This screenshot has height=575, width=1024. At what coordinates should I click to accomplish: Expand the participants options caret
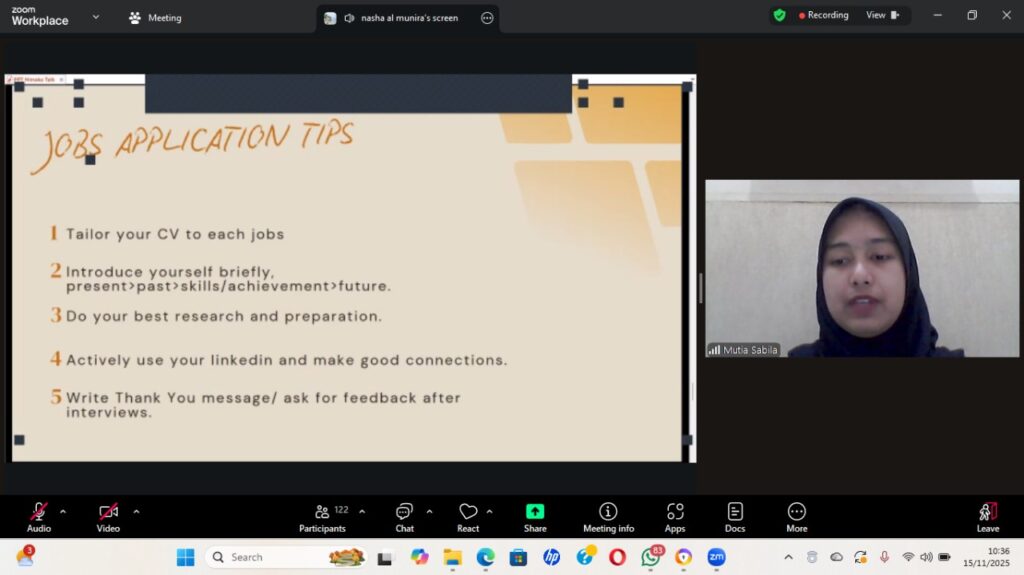[362, 511]
